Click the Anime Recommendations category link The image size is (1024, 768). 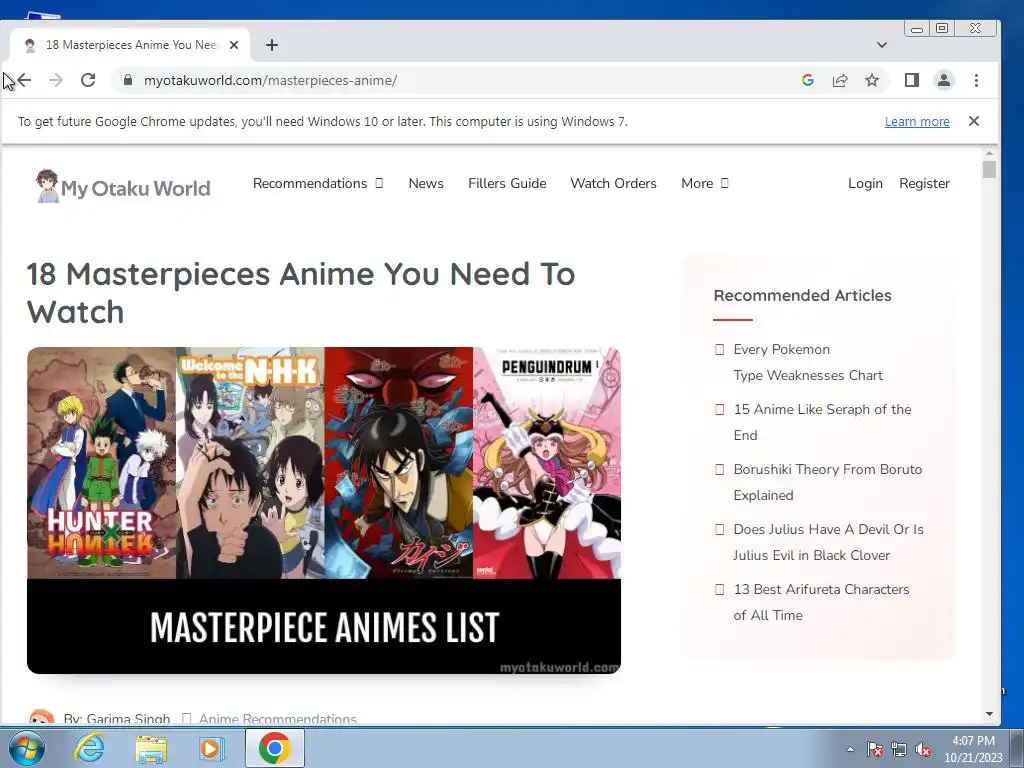click(278, 718)
